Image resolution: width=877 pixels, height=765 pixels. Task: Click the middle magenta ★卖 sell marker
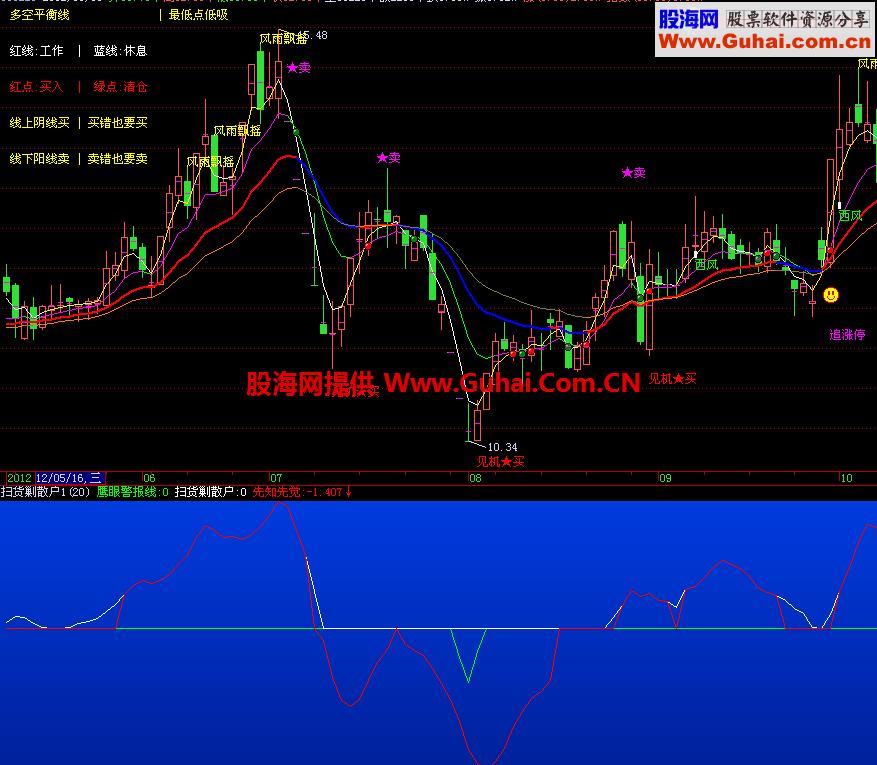(388, 158)
